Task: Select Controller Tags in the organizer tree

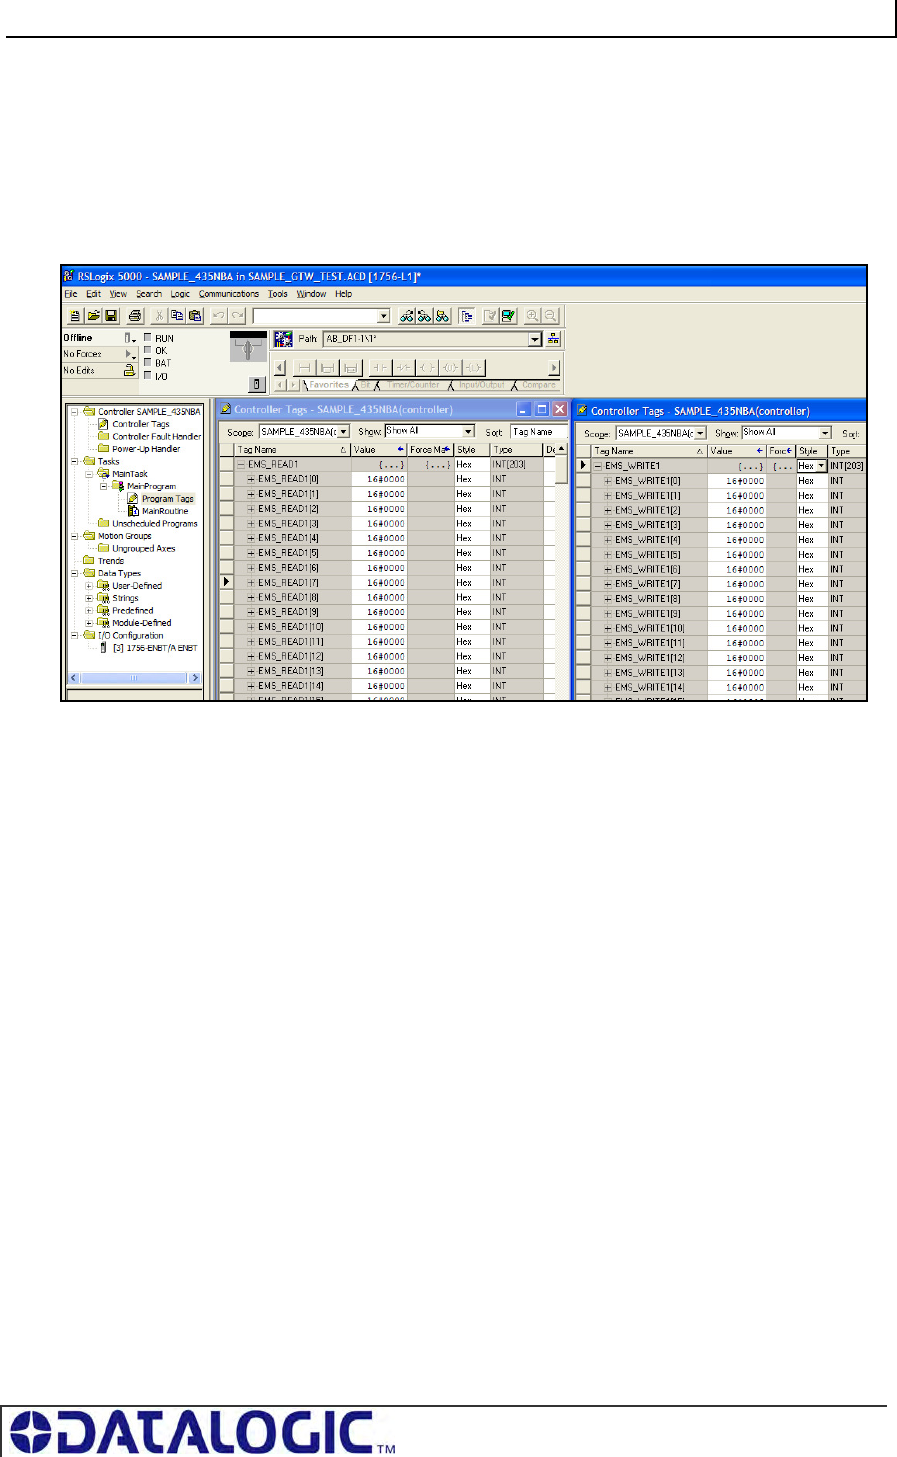Action: coord(141,424)
